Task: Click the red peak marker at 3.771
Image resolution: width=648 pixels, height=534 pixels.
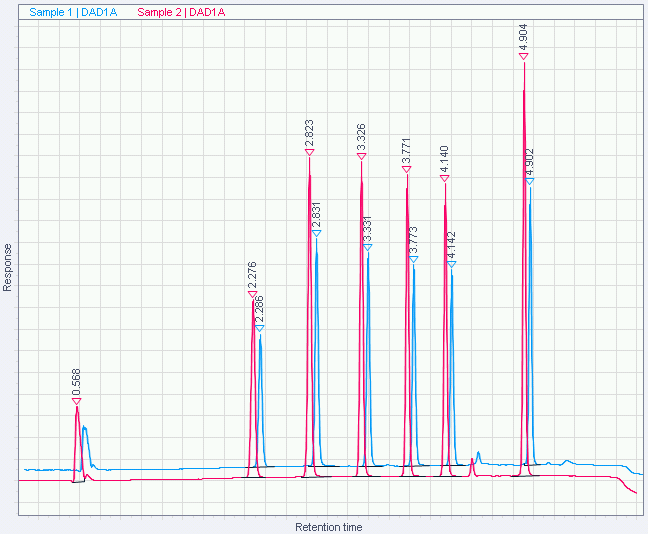Action: 407,169
